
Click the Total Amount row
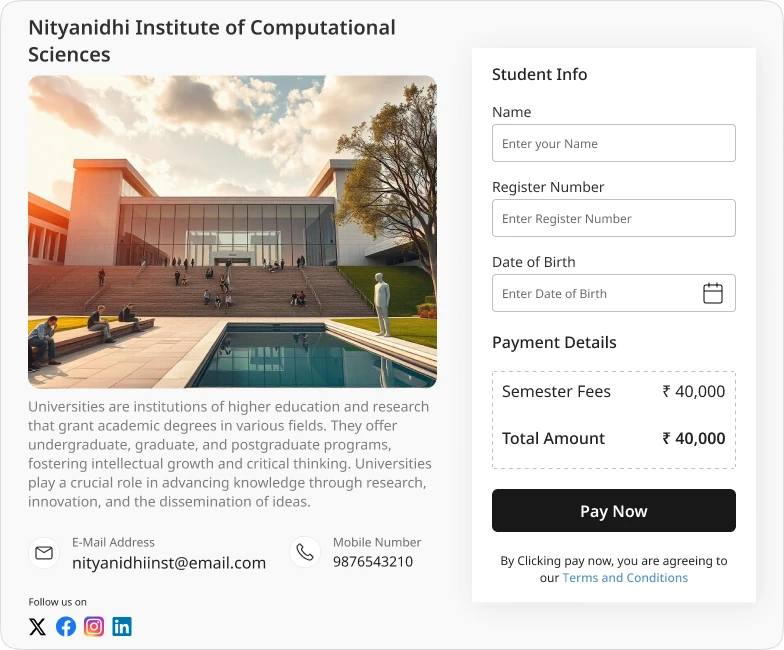click(614, 438)
